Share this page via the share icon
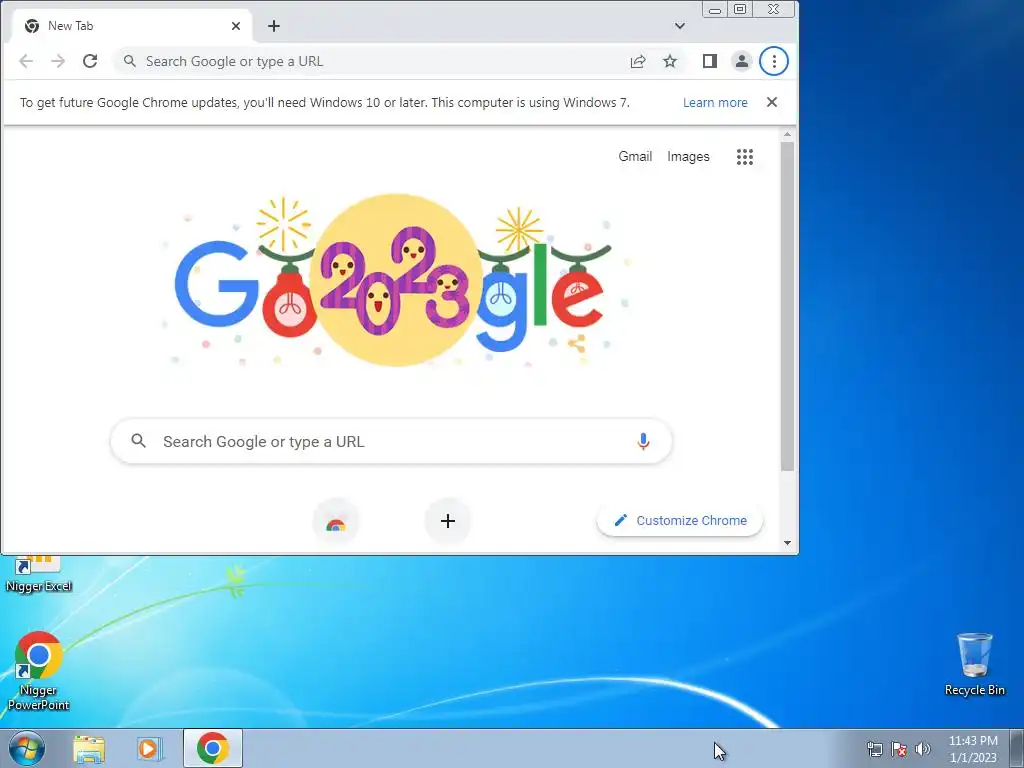This screenshot has width=1024, height=768. click(638, 61)
